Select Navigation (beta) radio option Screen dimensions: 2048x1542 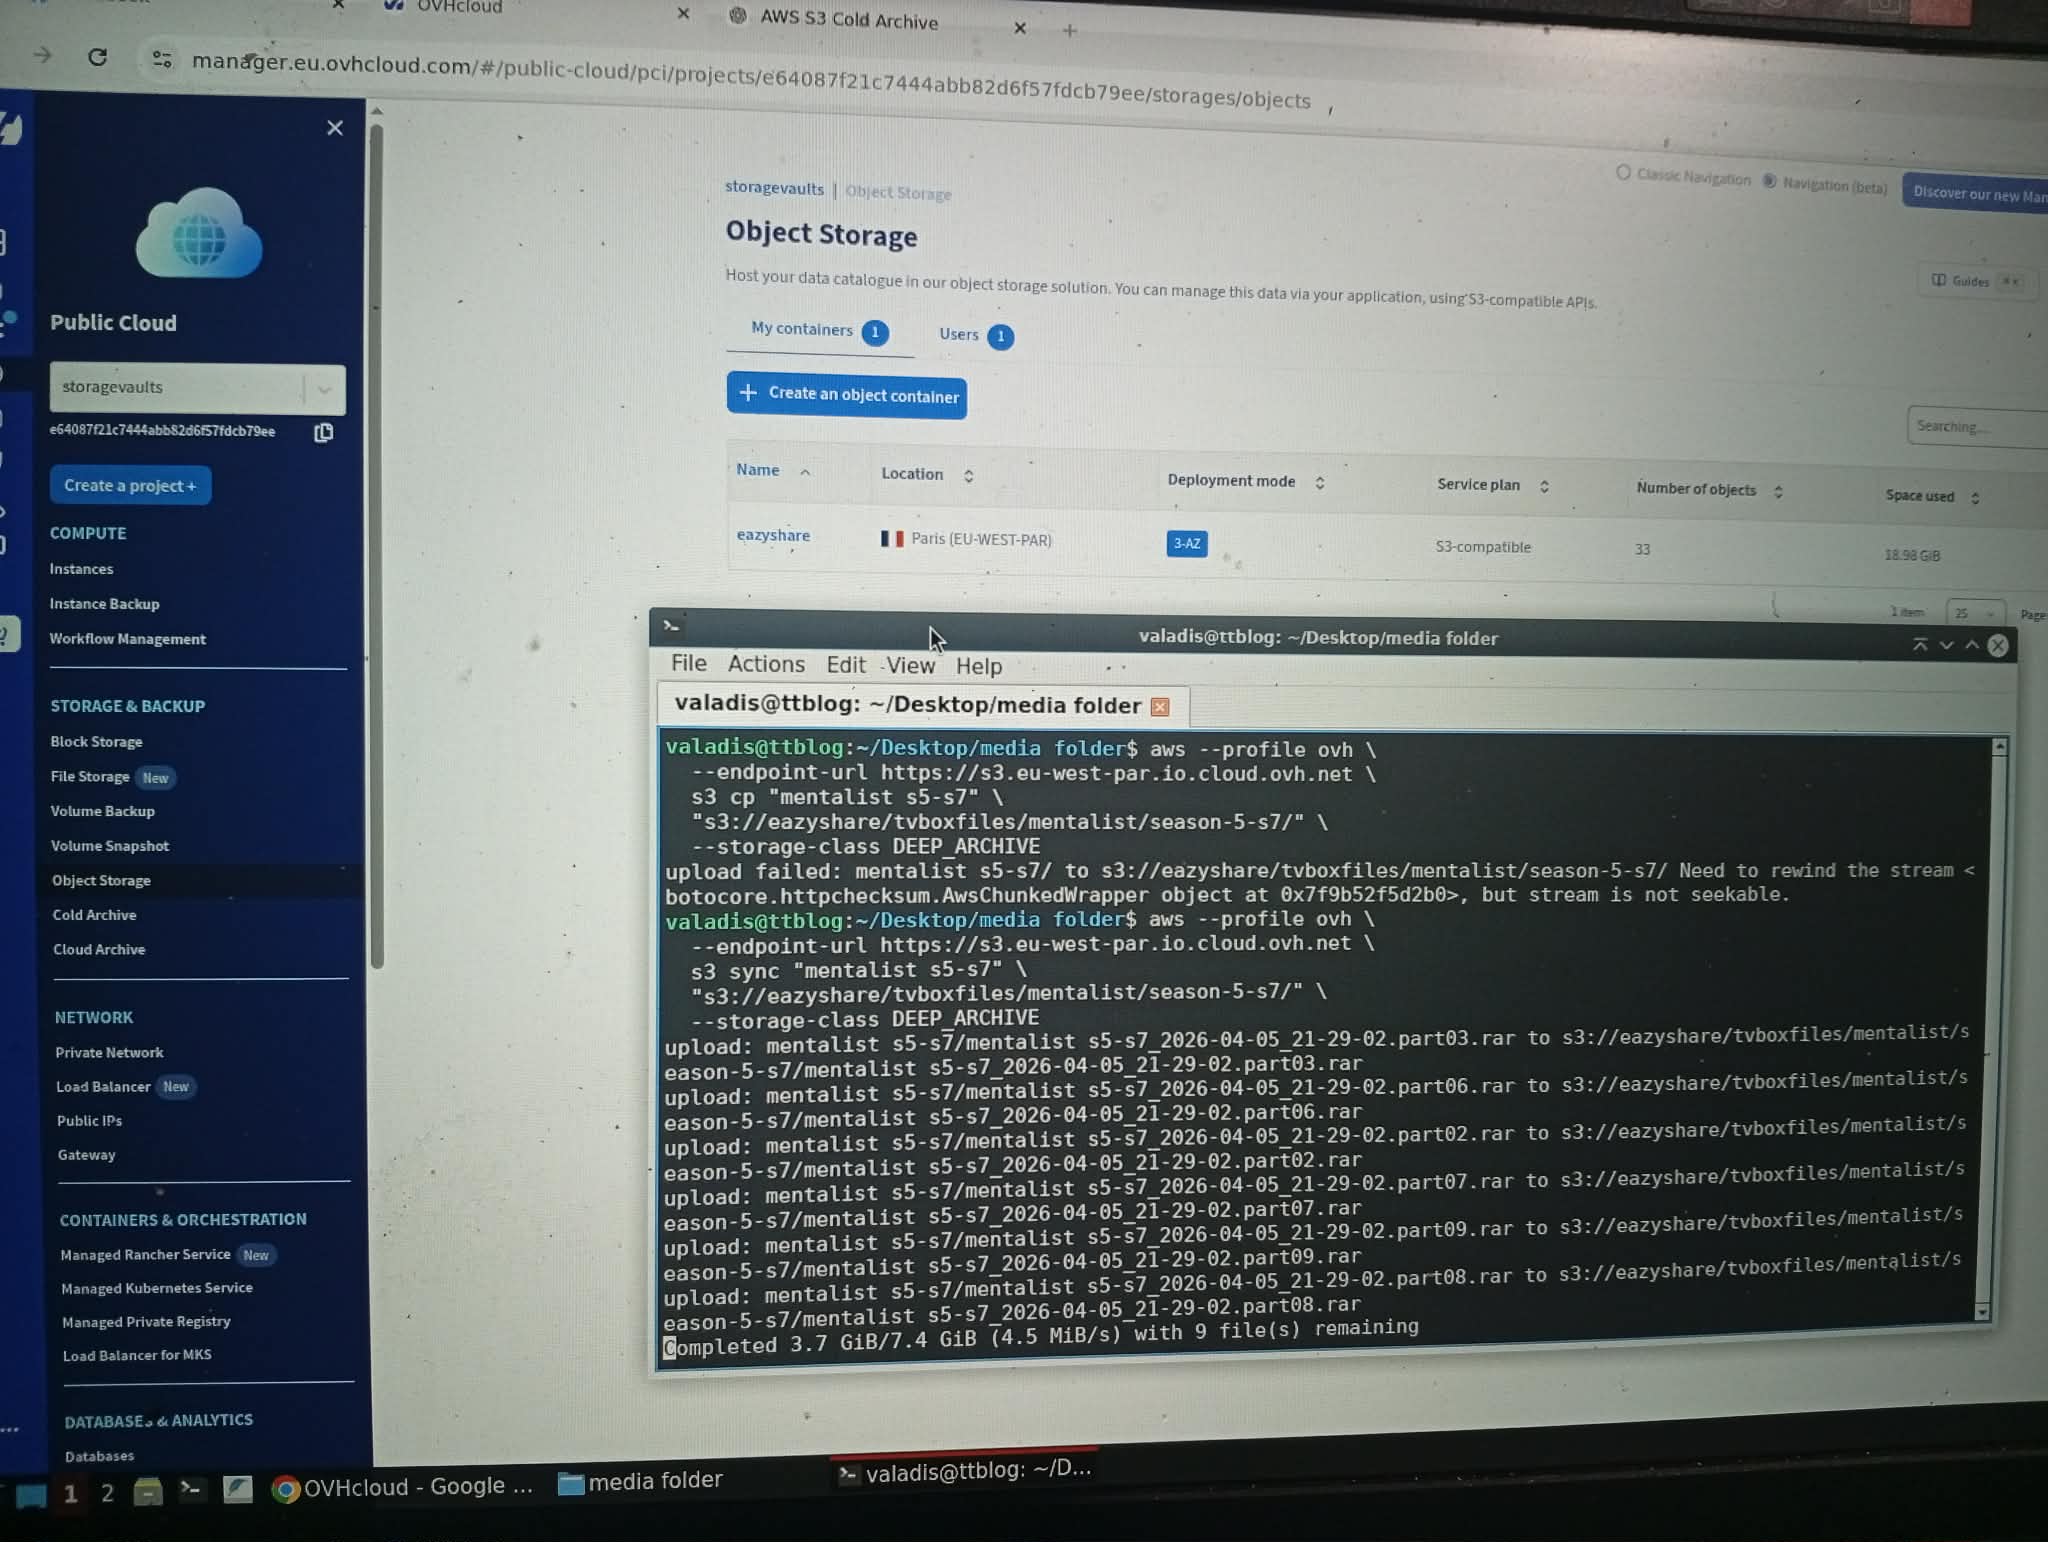[1769, 181]
